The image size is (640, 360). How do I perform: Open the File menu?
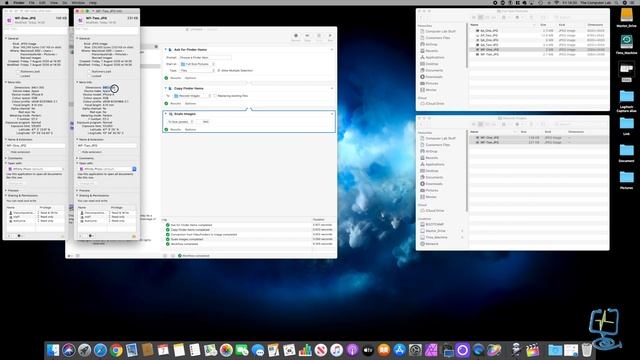31,2
